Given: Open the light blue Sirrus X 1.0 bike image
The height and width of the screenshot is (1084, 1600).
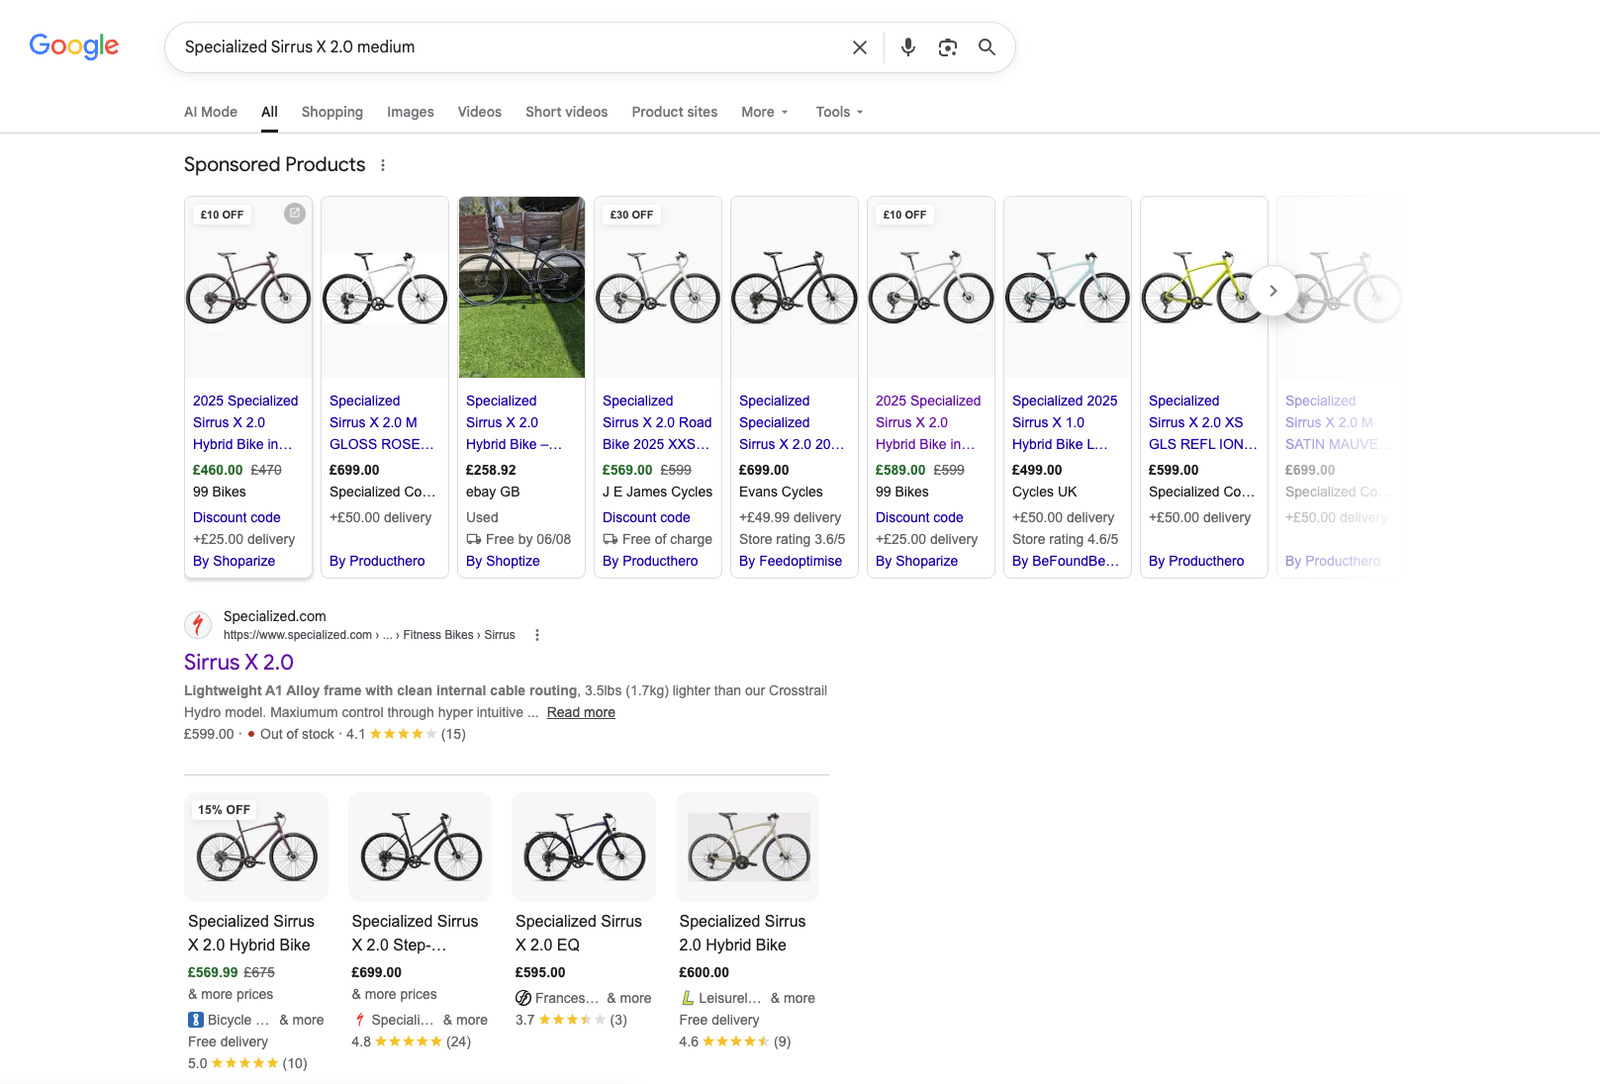Looking at the screenshot, I should coord(1067,287).
